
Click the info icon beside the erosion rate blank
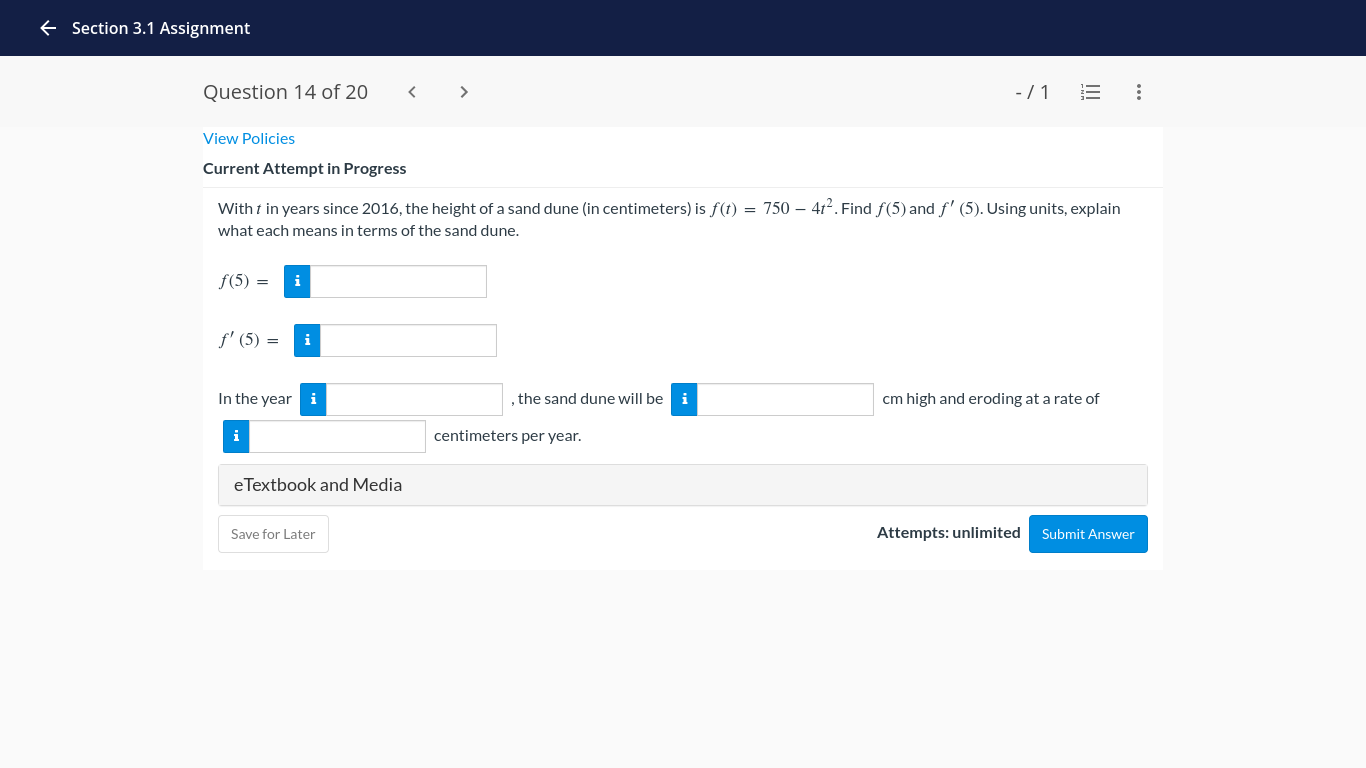(x=235, y=436)
